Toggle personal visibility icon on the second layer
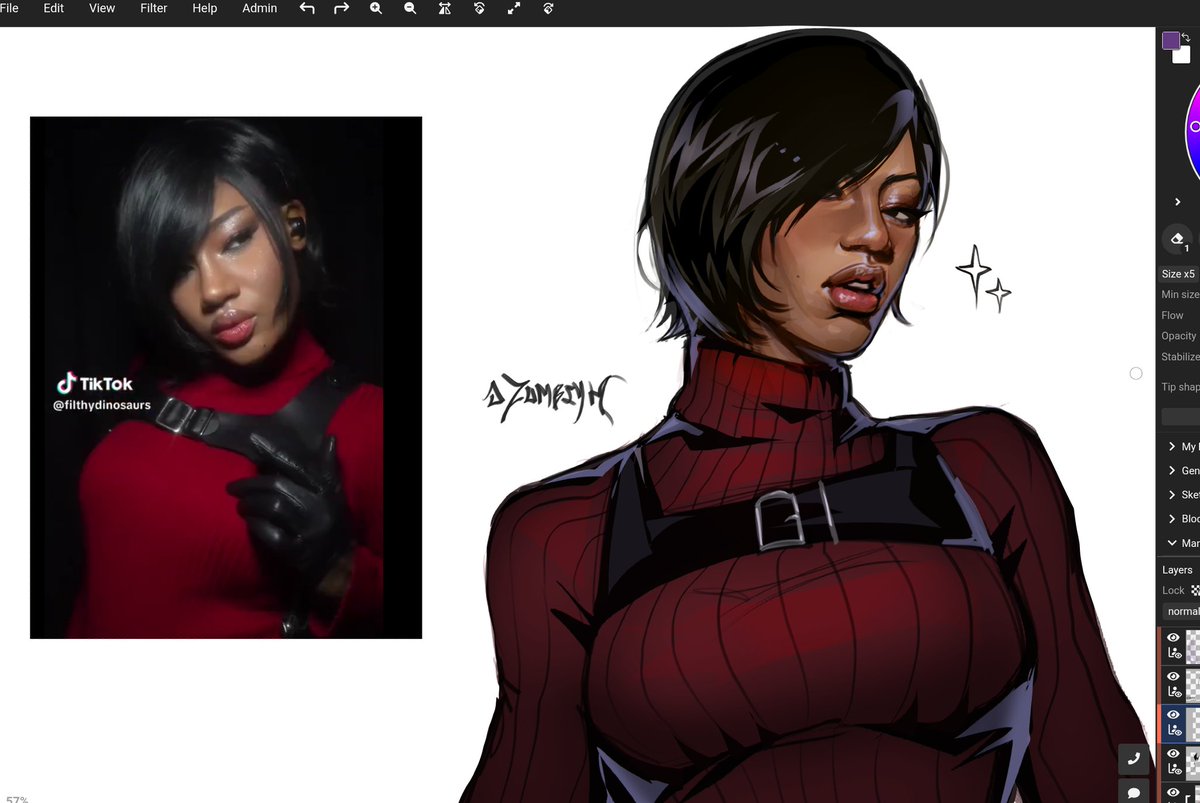The width and height of the screenshot is (1200, 803). coord(1174,692)
